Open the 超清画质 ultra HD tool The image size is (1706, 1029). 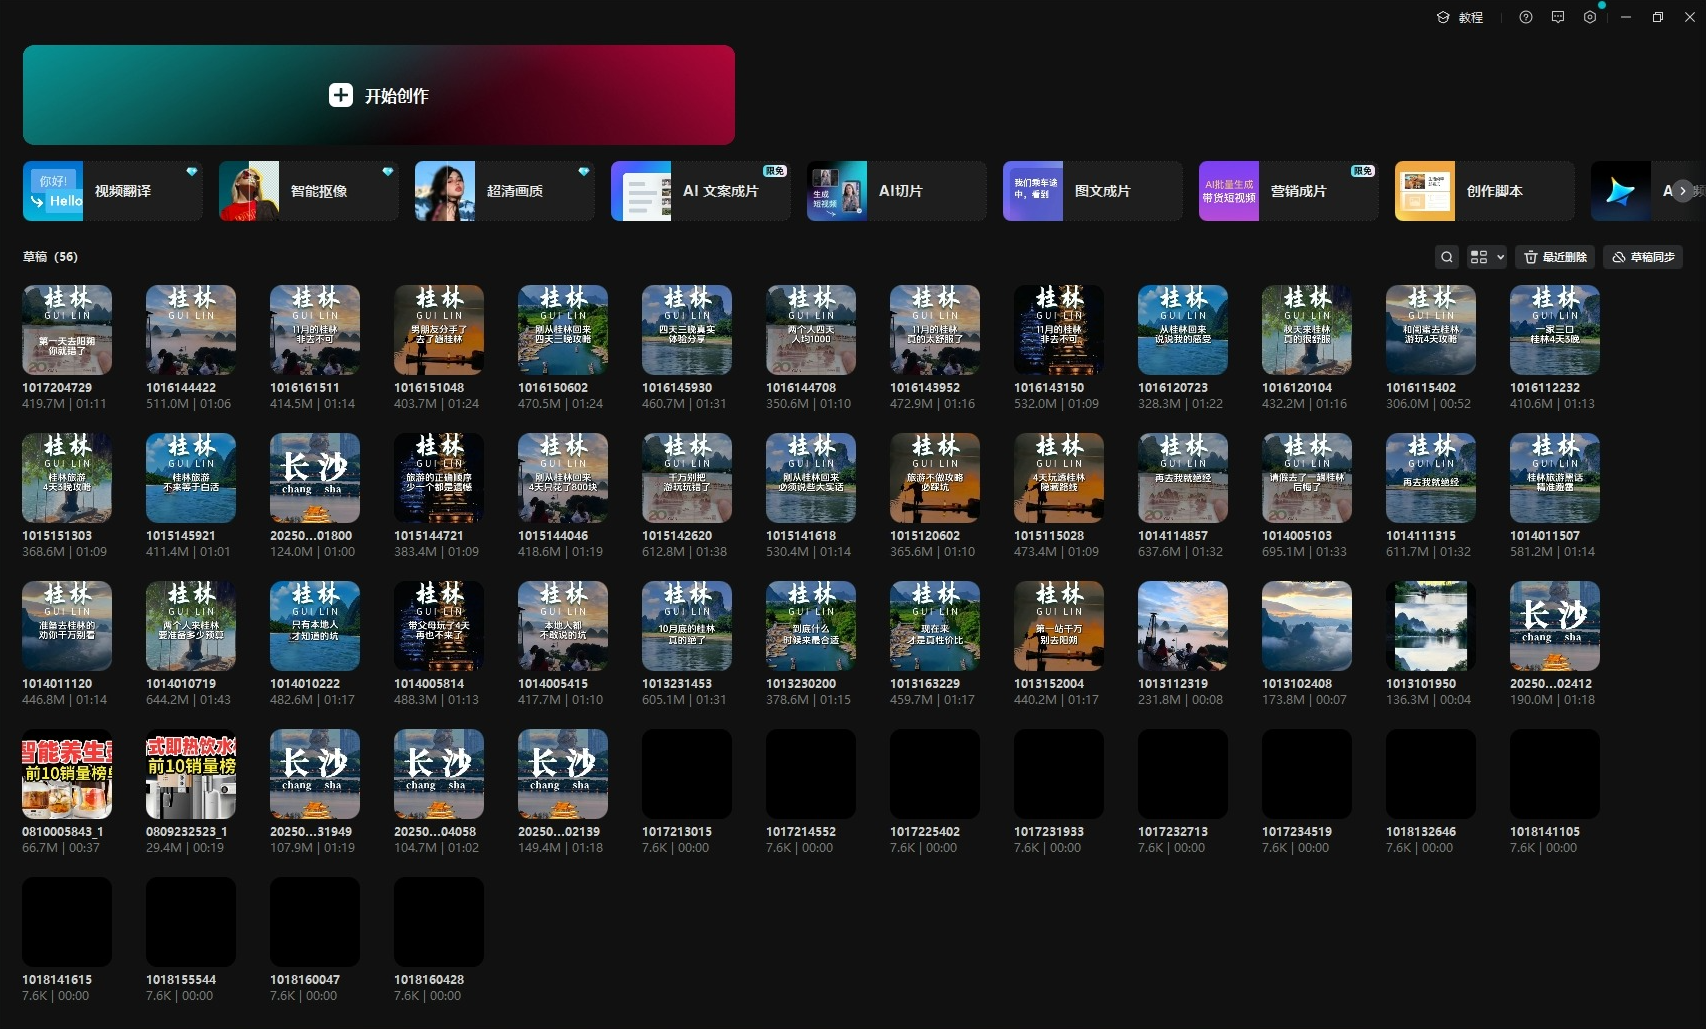(504, 191)
